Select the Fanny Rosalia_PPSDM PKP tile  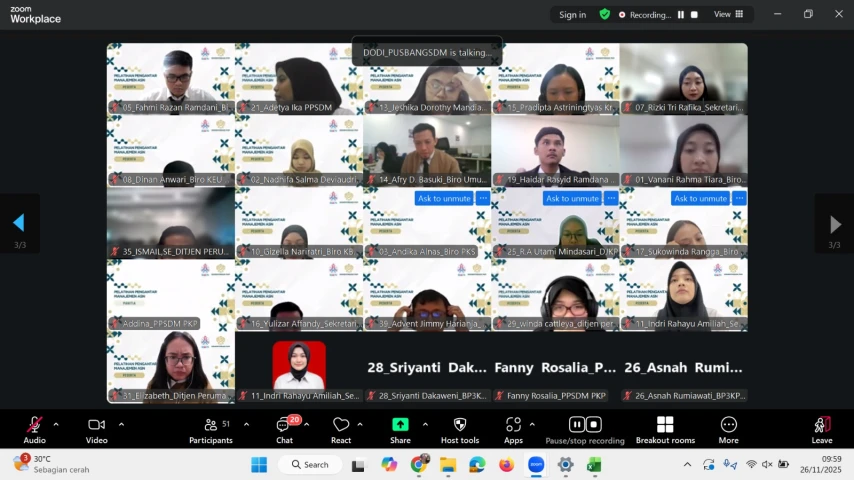click(555, 368)
